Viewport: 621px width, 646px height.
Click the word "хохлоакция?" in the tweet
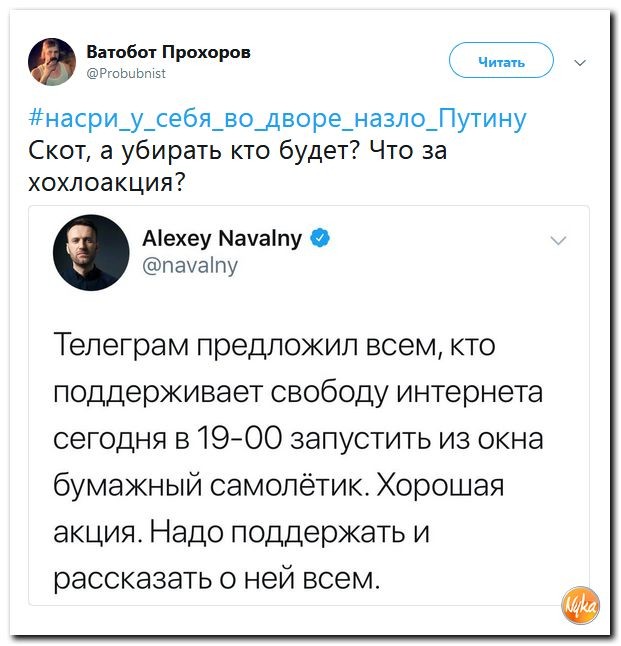coord(109,185)
